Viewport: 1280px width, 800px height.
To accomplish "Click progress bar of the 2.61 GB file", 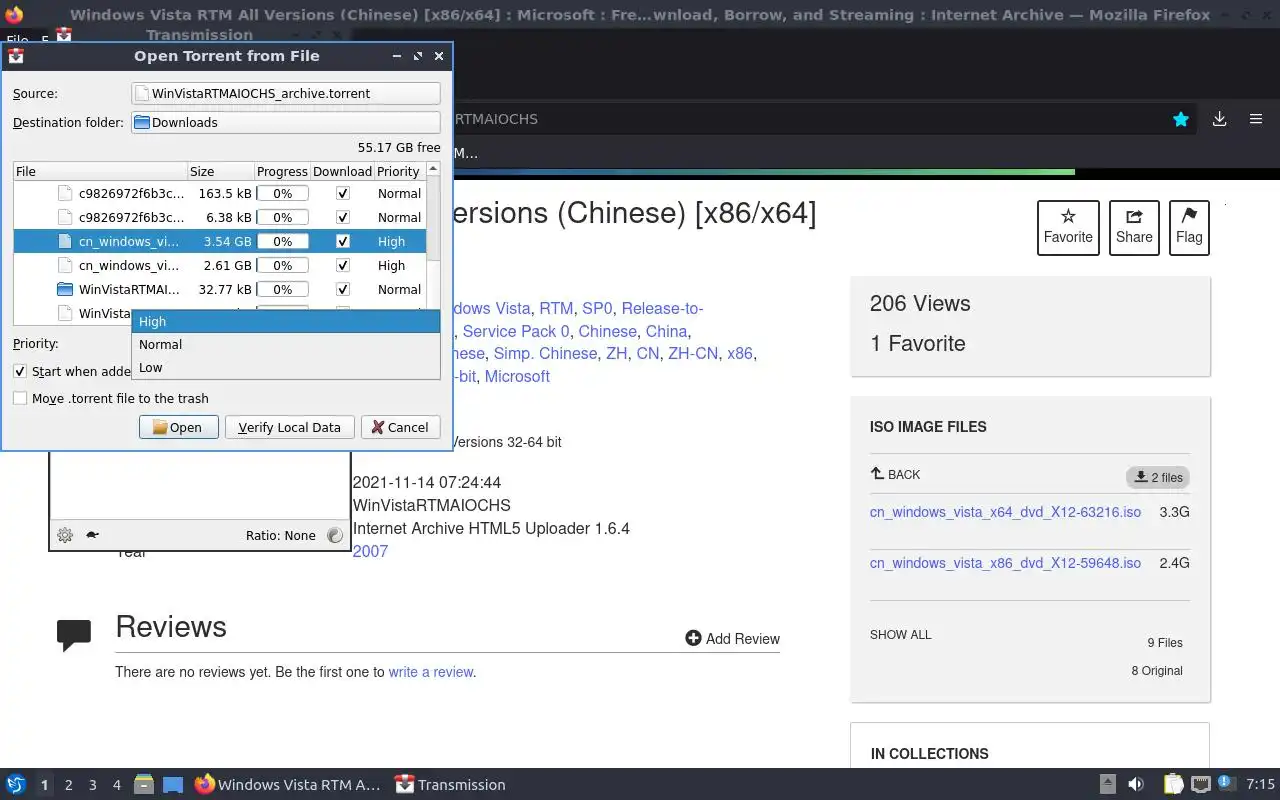I will pos(283,265).
